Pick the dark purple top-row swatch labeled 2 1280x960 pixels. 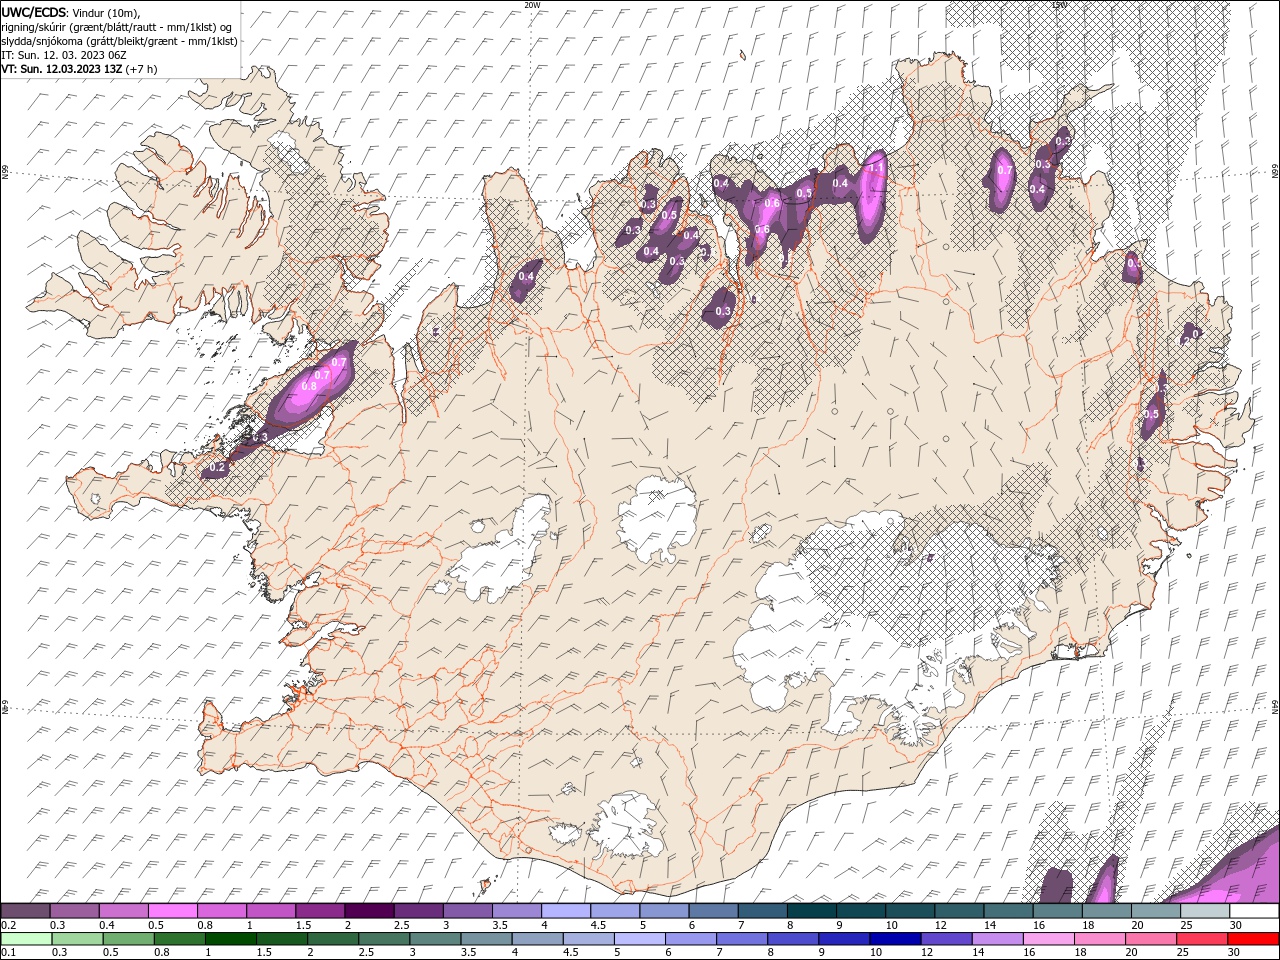pos(368,911)
